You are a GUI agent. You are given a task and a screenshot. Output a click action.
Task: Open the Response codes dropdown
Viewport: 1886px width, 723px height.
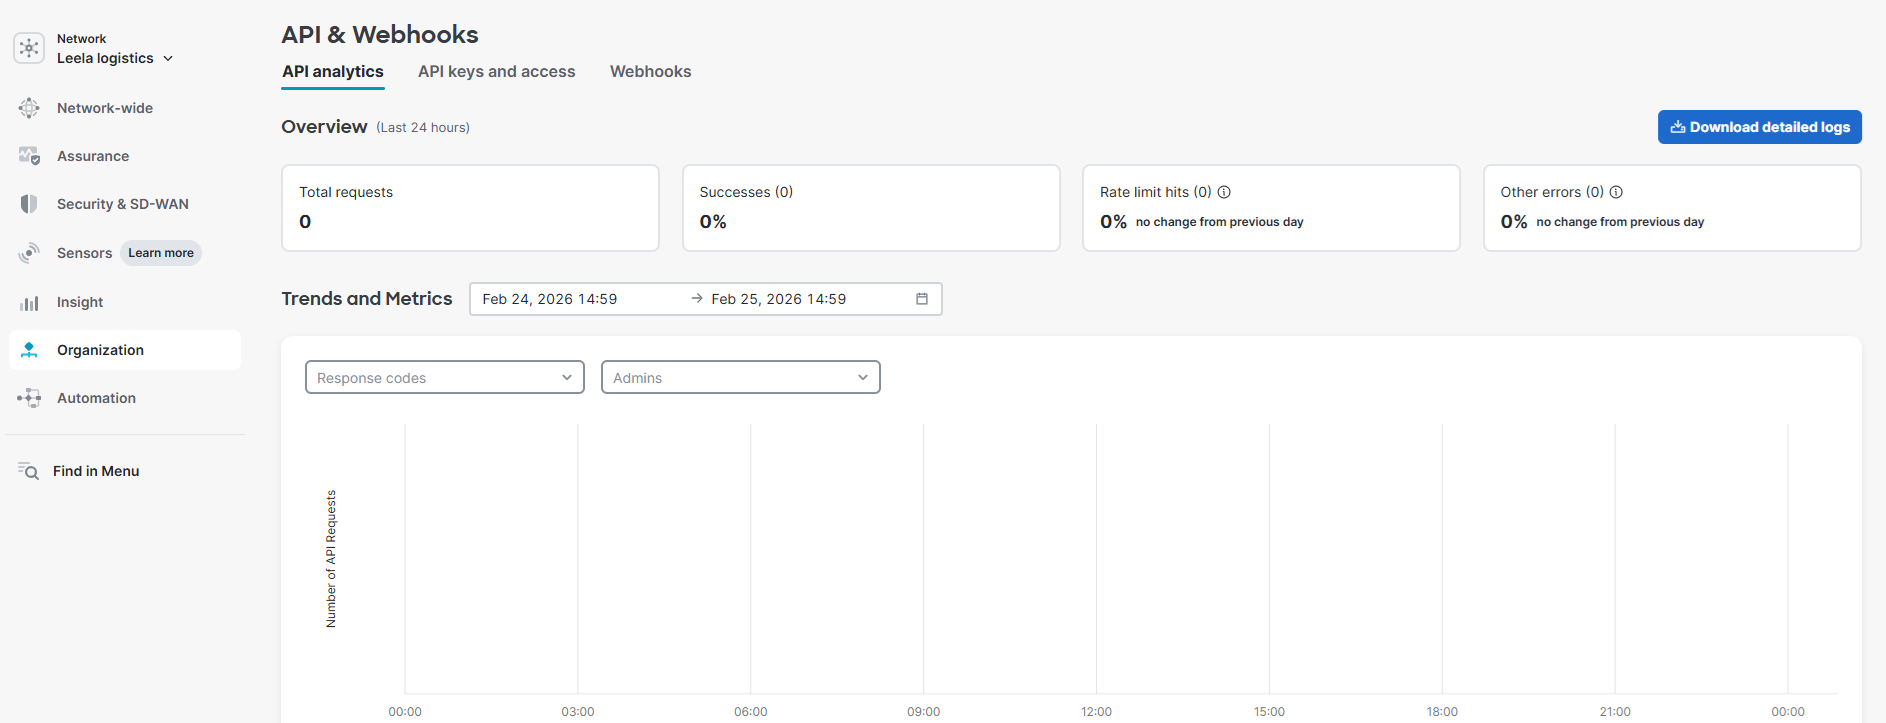point(444,378)
